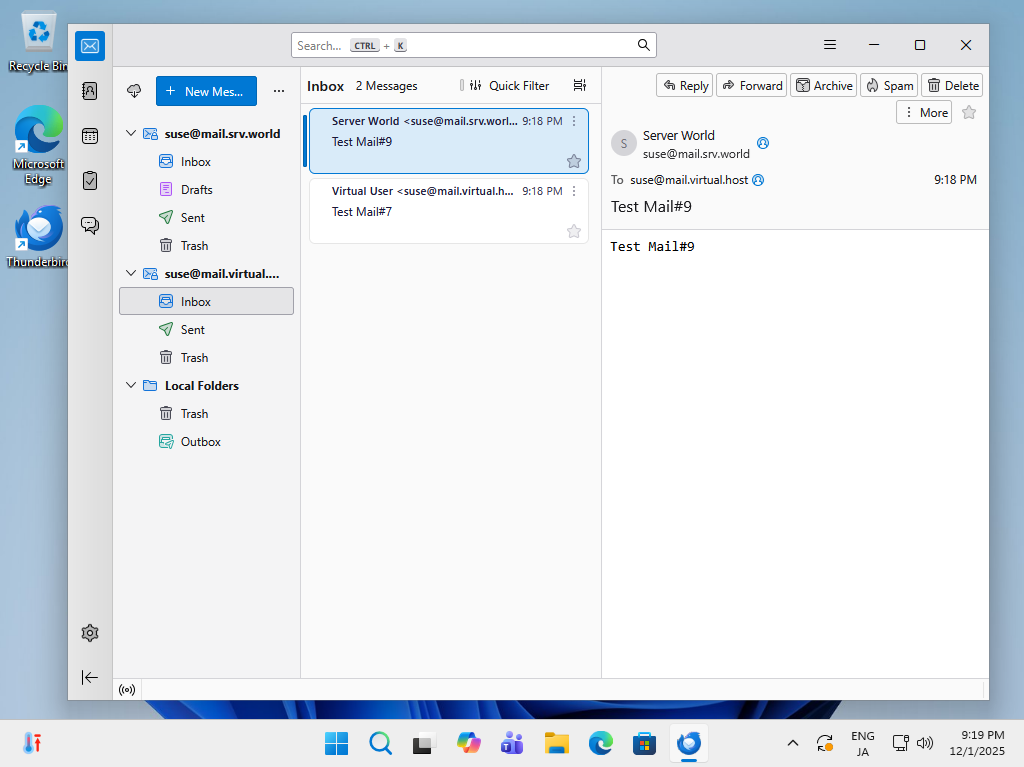Click the New Message button
The width and height of the screenshot is (1024, 767).
(206, 91)
